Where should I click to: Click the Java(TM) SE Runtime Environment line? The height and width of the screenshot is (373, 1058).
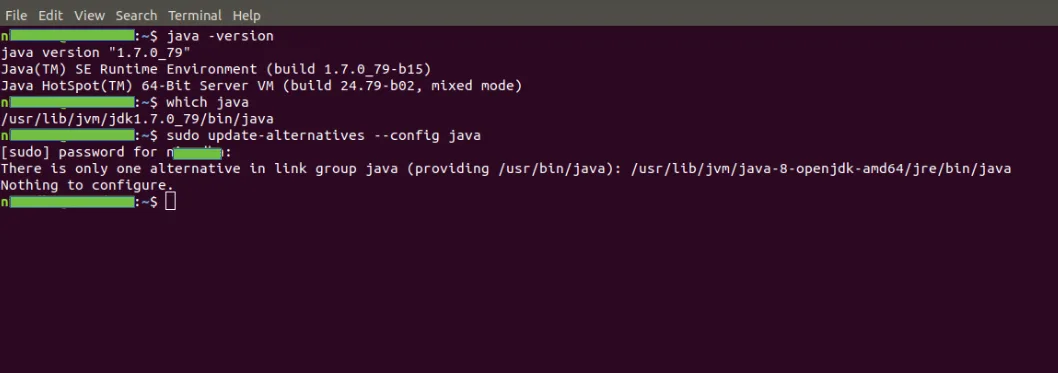pyautogui.click(x=216, y=69)
